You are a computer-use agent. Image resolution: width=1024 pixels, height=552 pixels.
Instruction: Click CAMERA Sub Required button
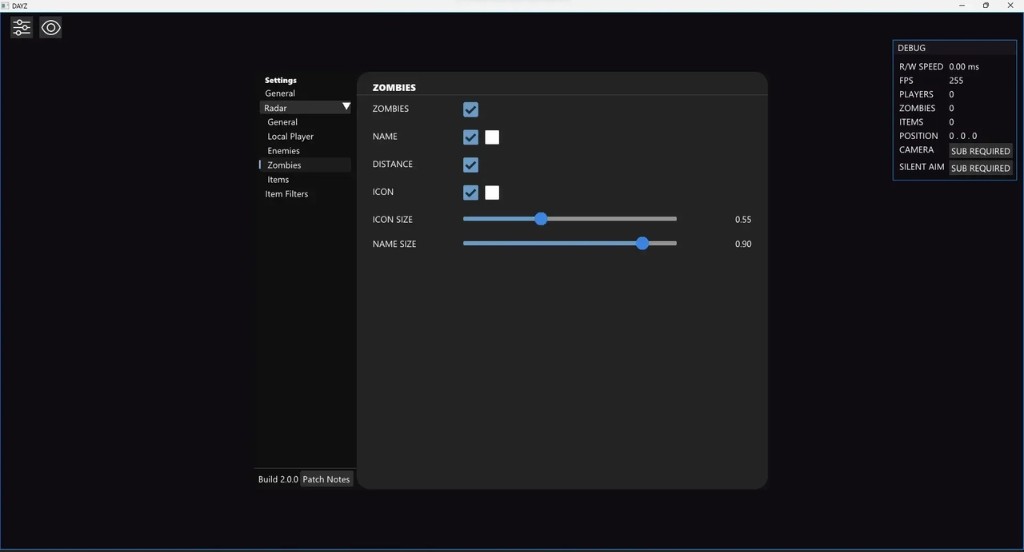980,151
